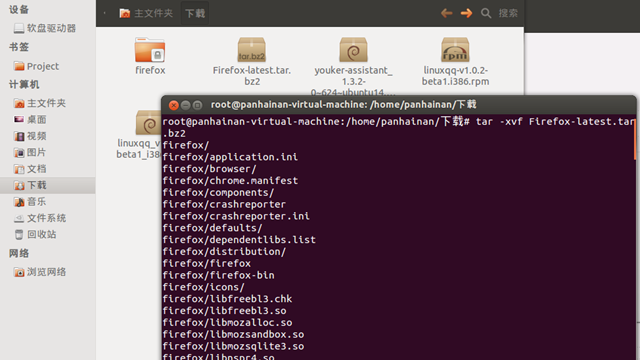Image resolution: width=640 pixels, height=360 pixels.
Task: Open 桌面 desktop in sidebar
Action: click(30, 120)
